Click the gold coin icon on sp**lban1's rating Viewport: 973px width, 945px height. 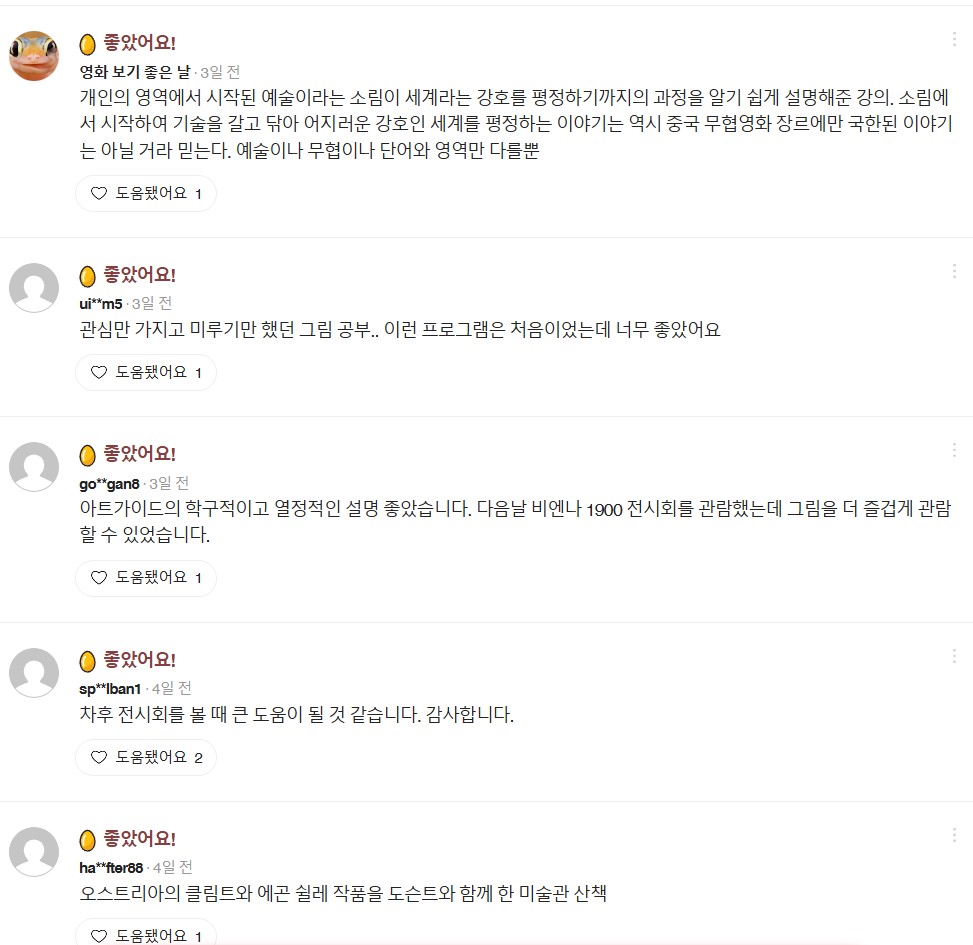[88, 661]
